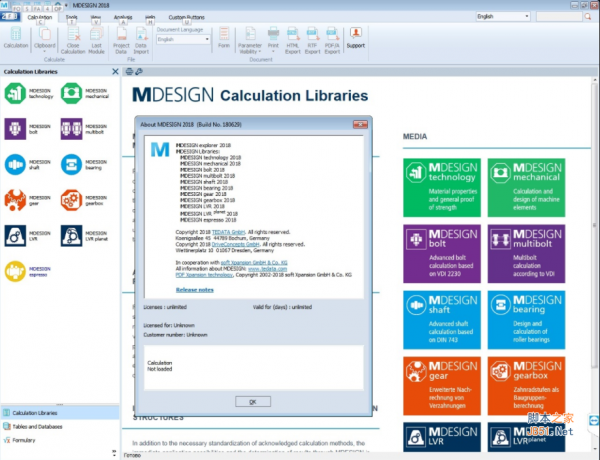Screen dimensions: 600x460
Task: Open MDESIGN technology library in sidebar
Action: point(15,92)
